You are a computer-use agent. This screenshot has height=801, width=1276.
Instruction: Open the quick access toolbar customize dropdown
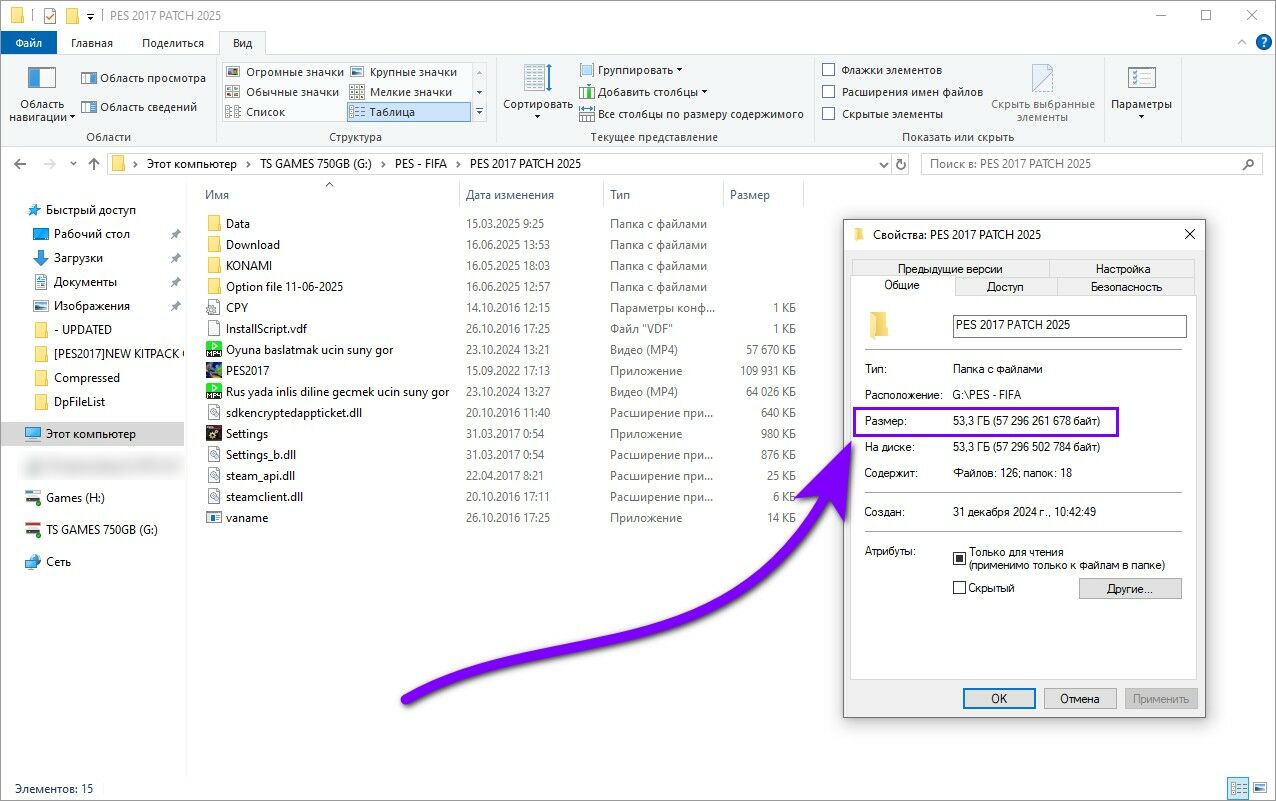tap(90, 16)
